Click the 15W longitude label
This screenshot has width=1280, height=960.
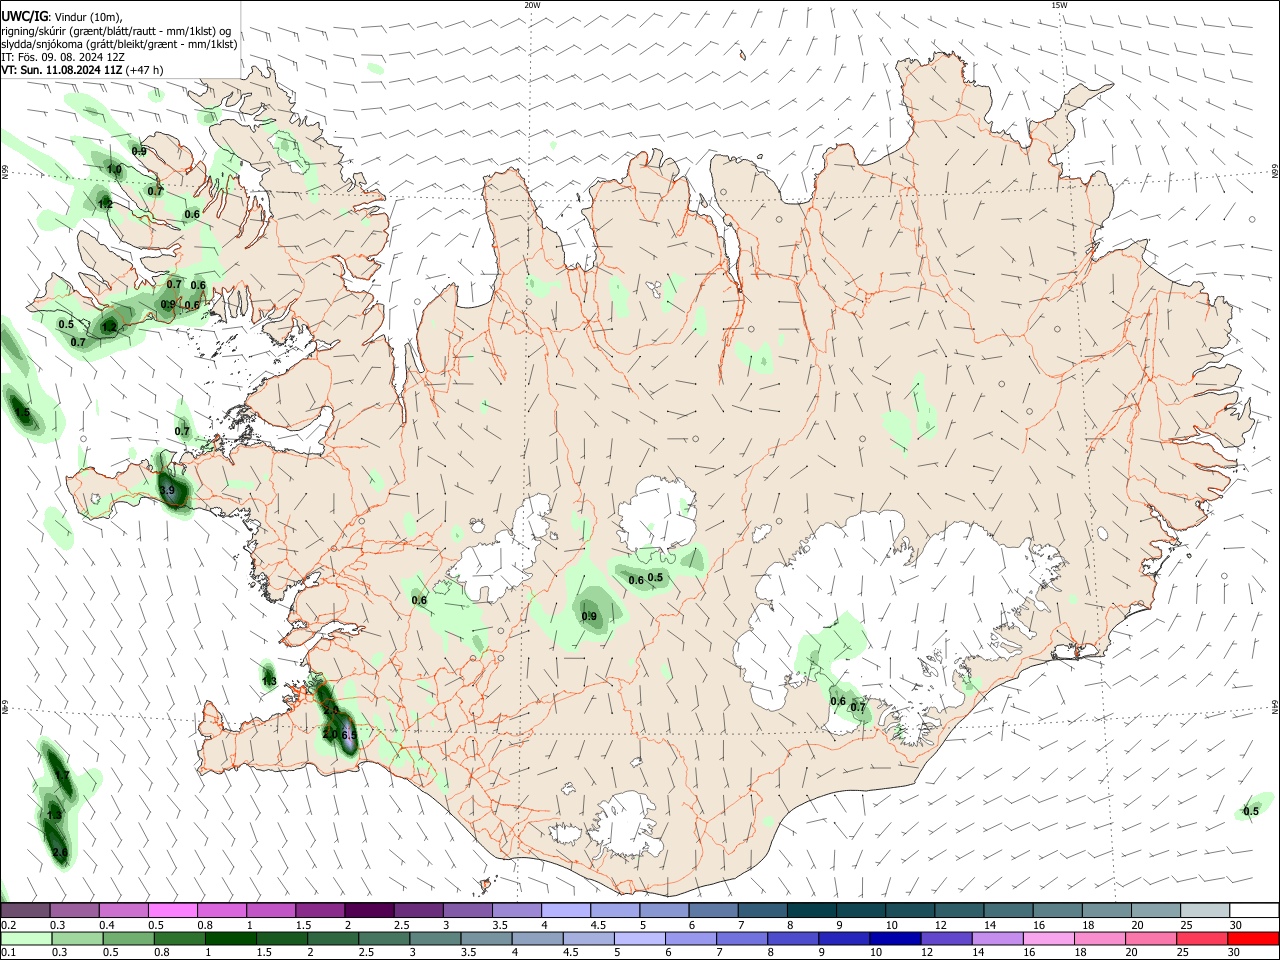click(x=1059, y=5)
